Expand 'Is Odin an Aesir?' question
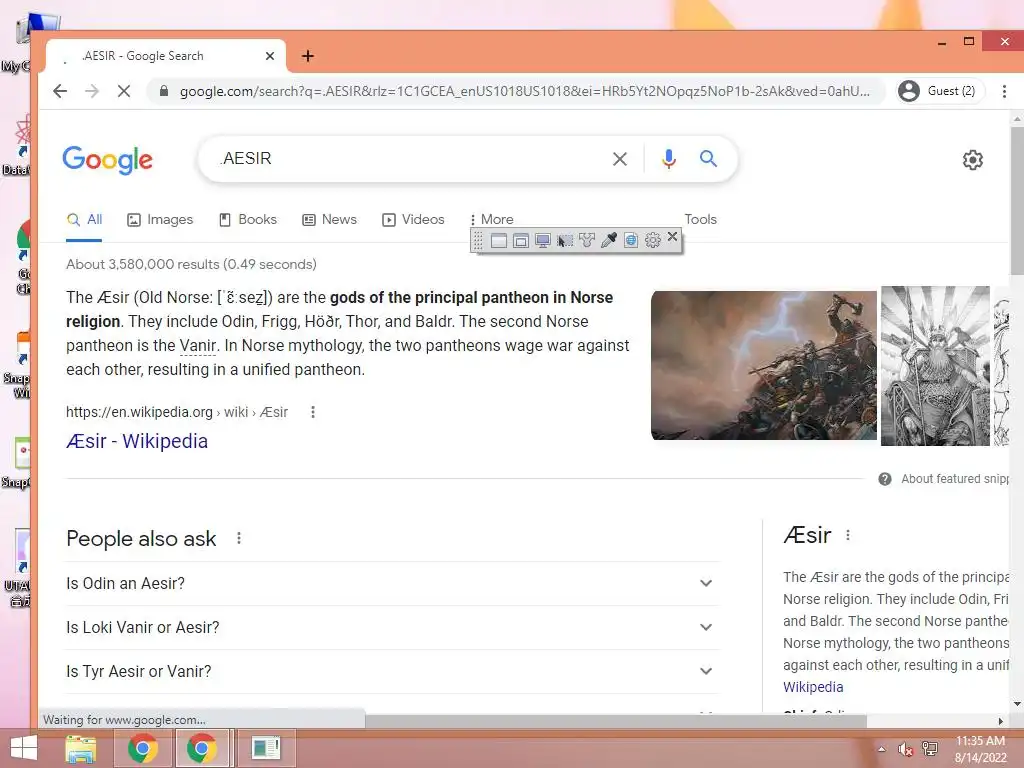Viewport: 1024px width, 768px height. click(x=392, y=583)
